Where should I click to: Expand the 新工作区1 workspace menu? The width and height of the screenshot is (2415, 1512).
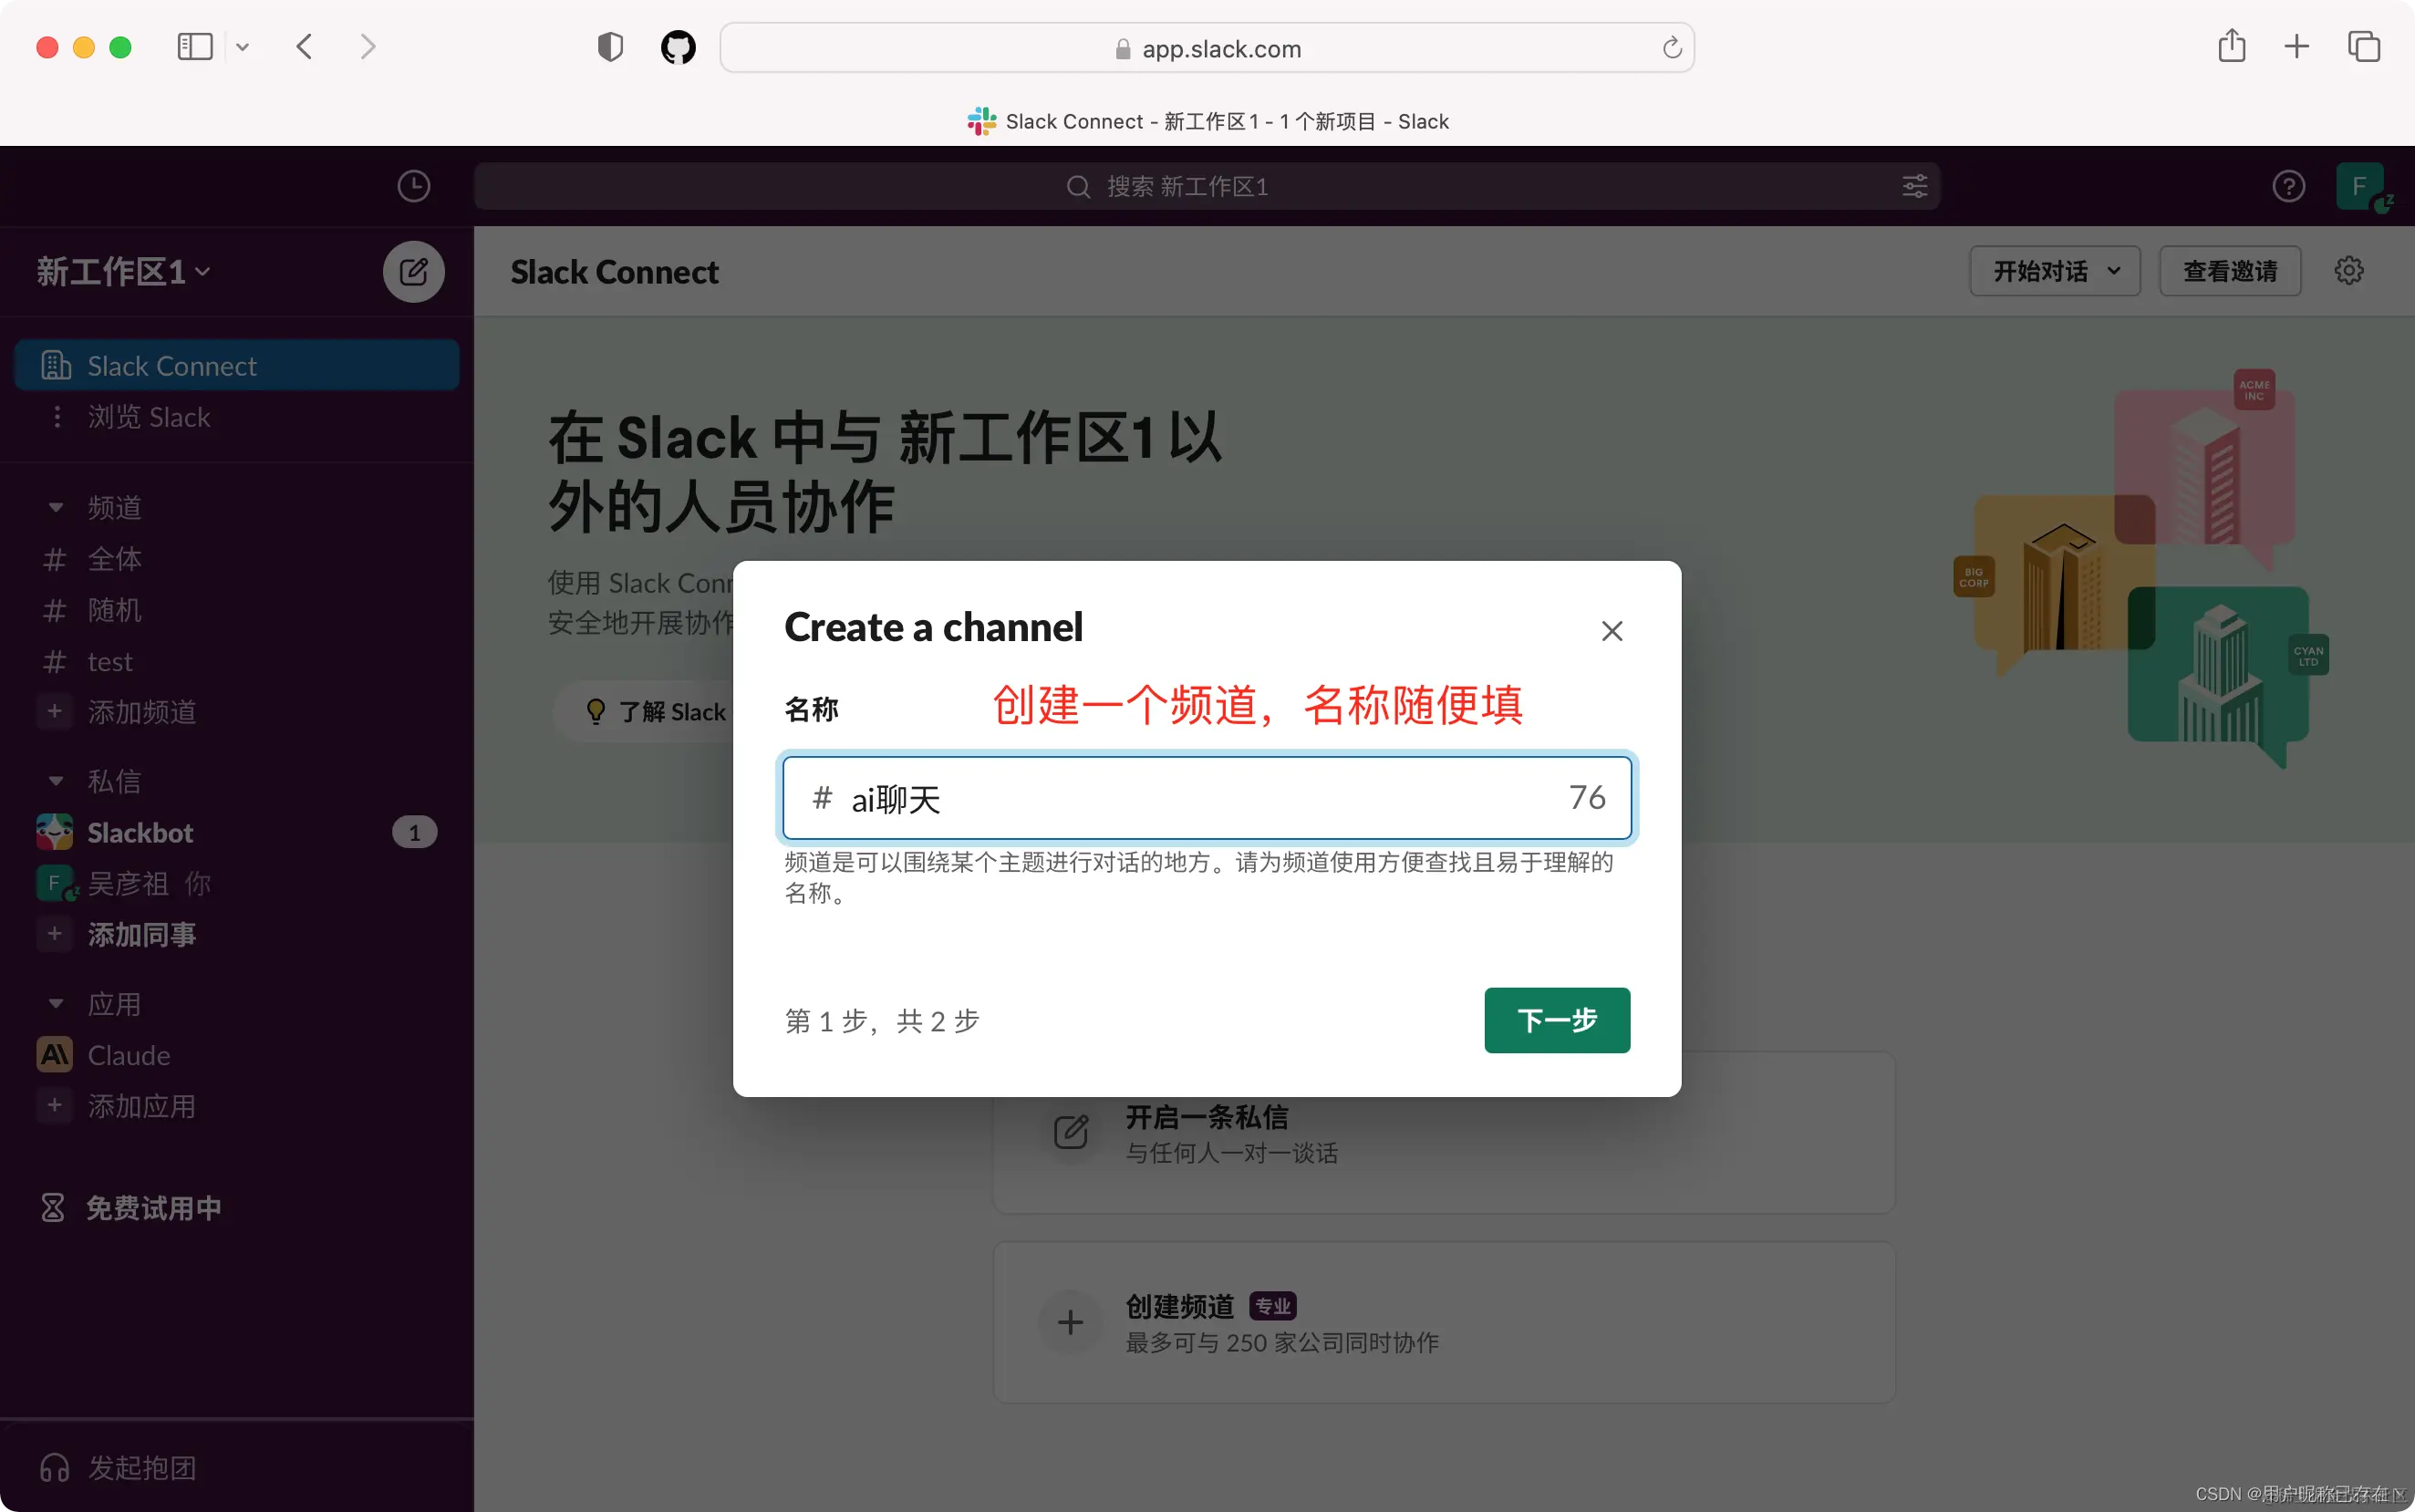(x=123, y=272)
